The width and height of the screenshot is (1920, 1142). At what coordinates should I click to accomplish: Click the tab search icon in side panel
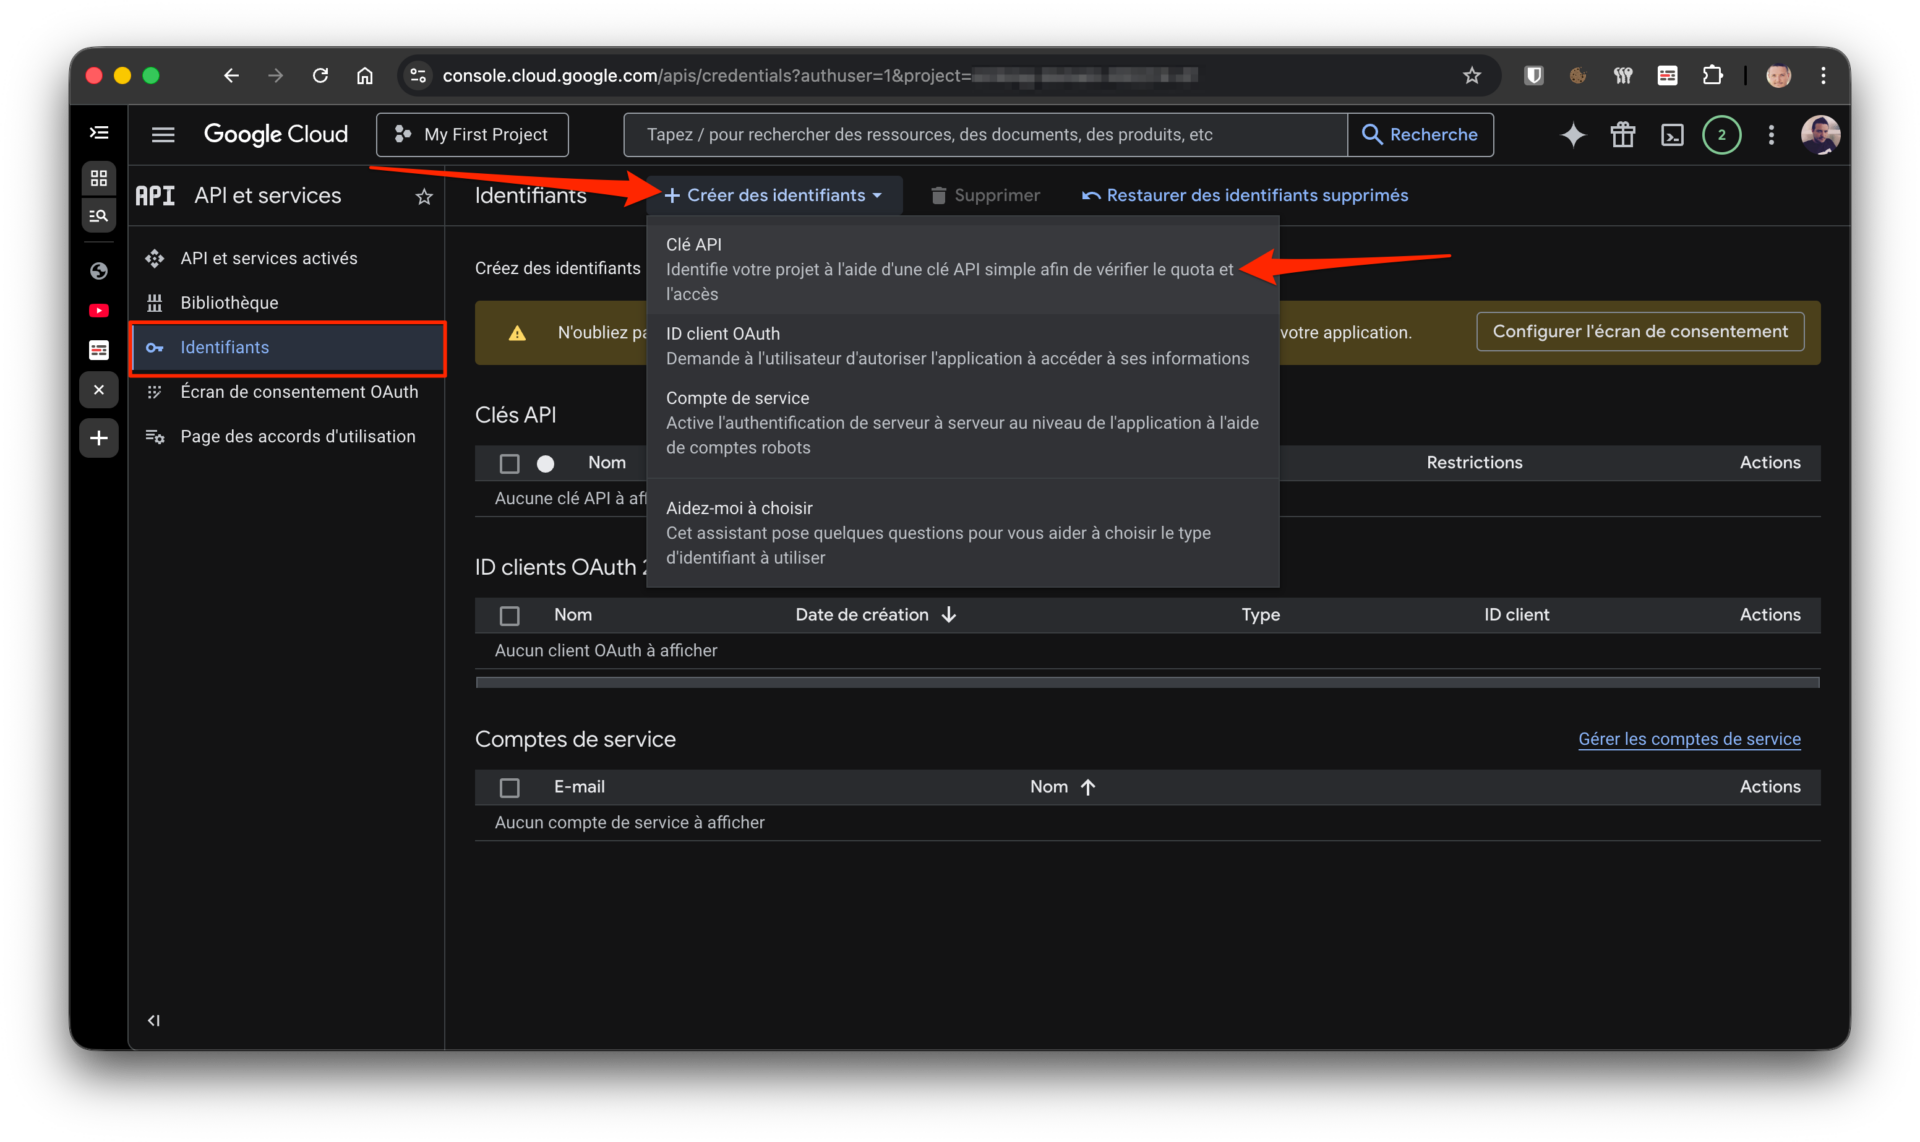99,215
